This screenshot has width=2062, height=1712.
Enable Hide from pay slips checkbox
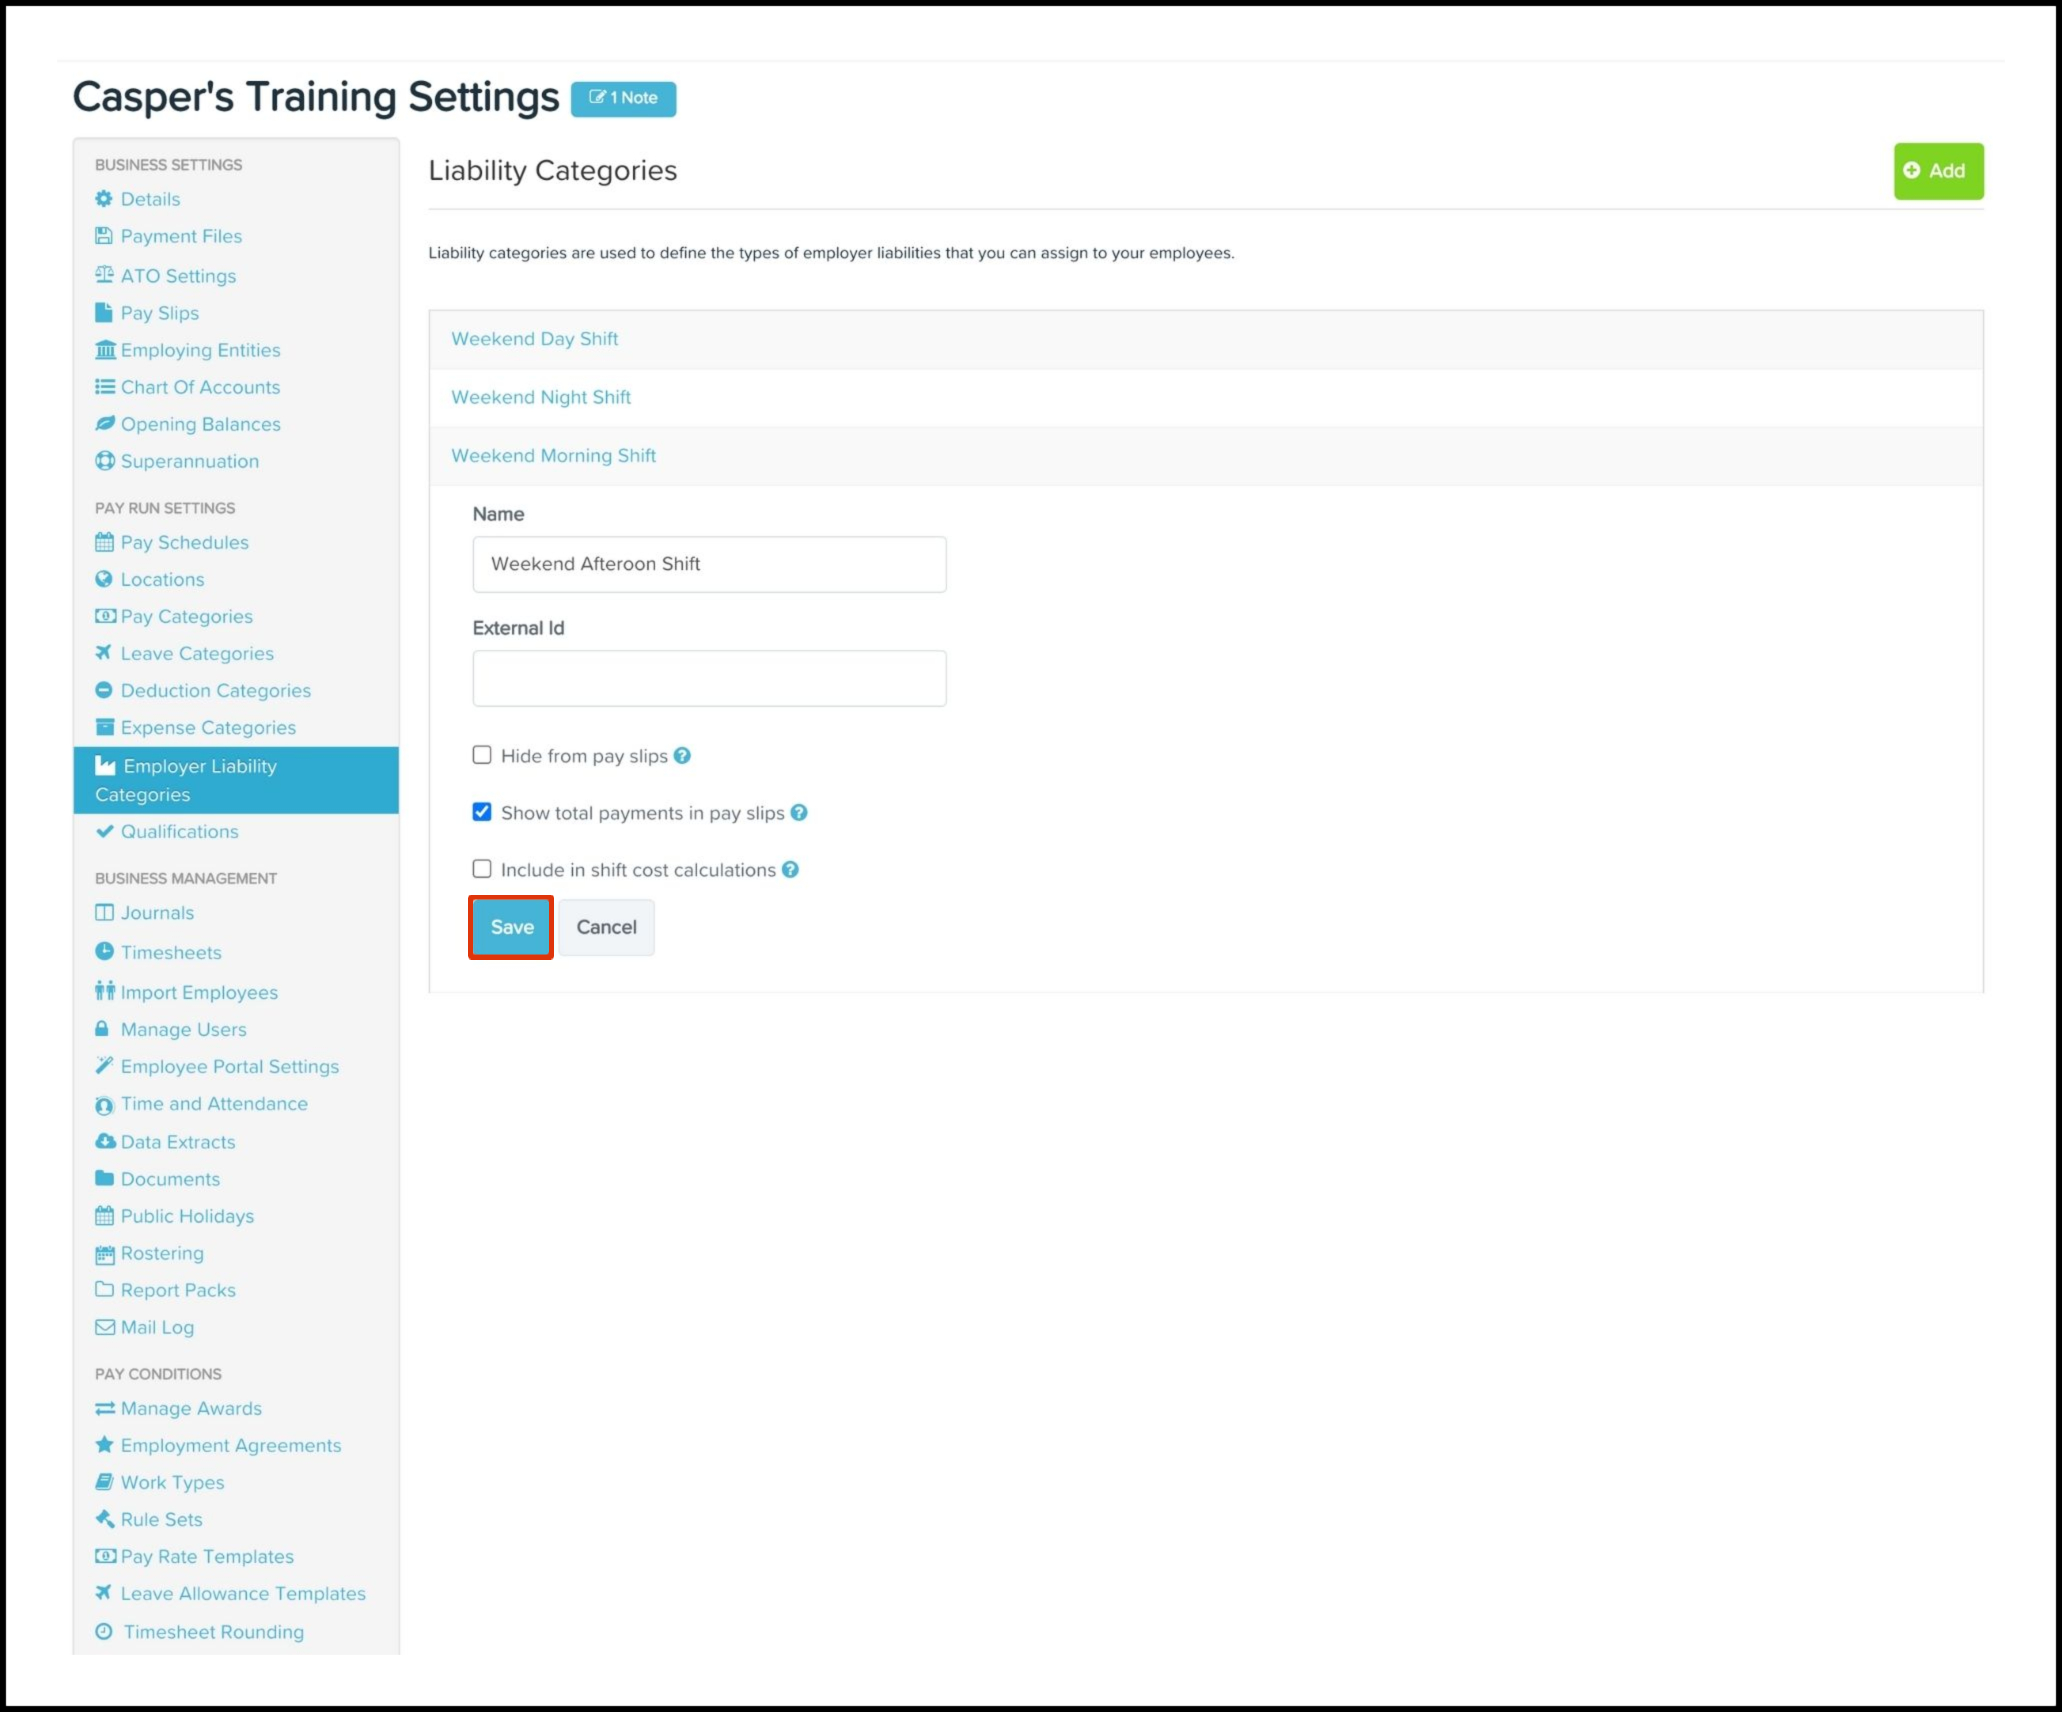[x=482, y=755]
